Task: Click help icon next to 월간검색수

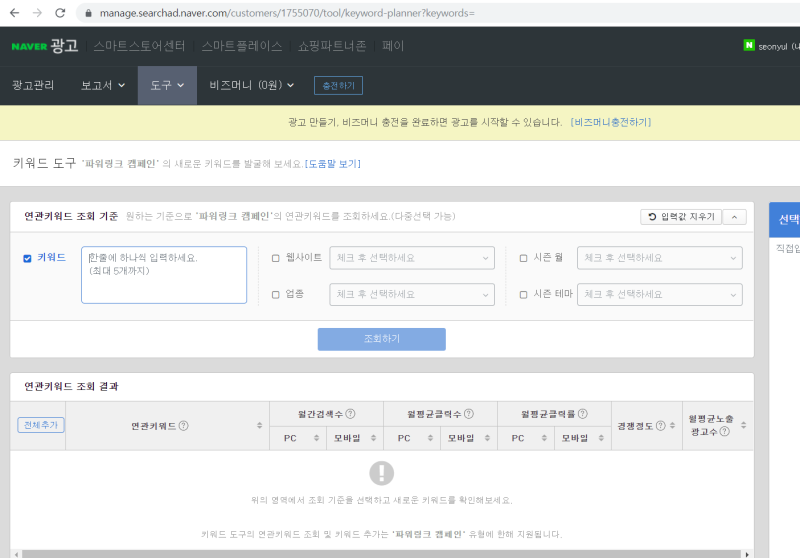Action: click(350, 414)
